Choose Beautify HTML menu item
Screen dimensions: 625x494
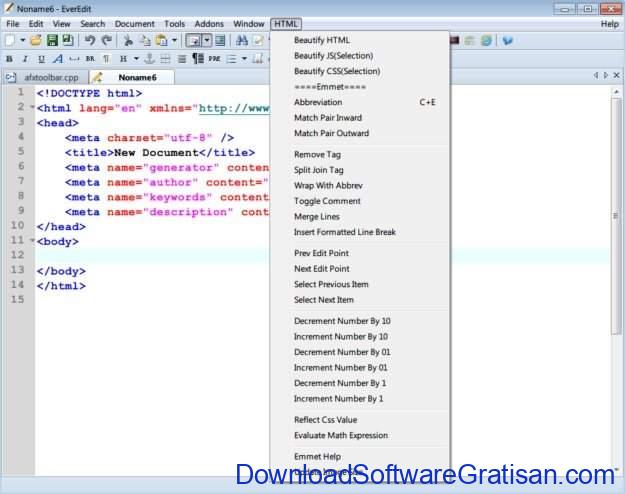[360, 40]
